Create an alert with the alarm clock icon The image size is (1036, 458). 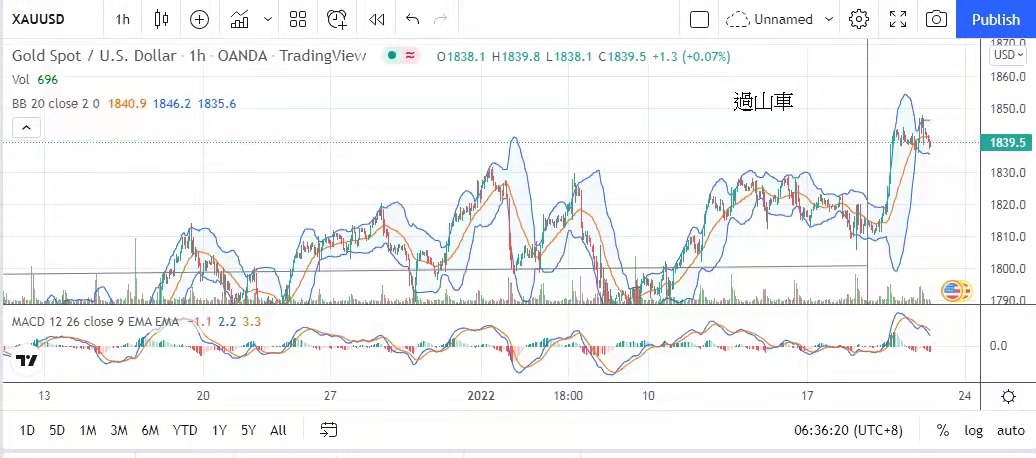pyautogui.click(x=338, y=19)
